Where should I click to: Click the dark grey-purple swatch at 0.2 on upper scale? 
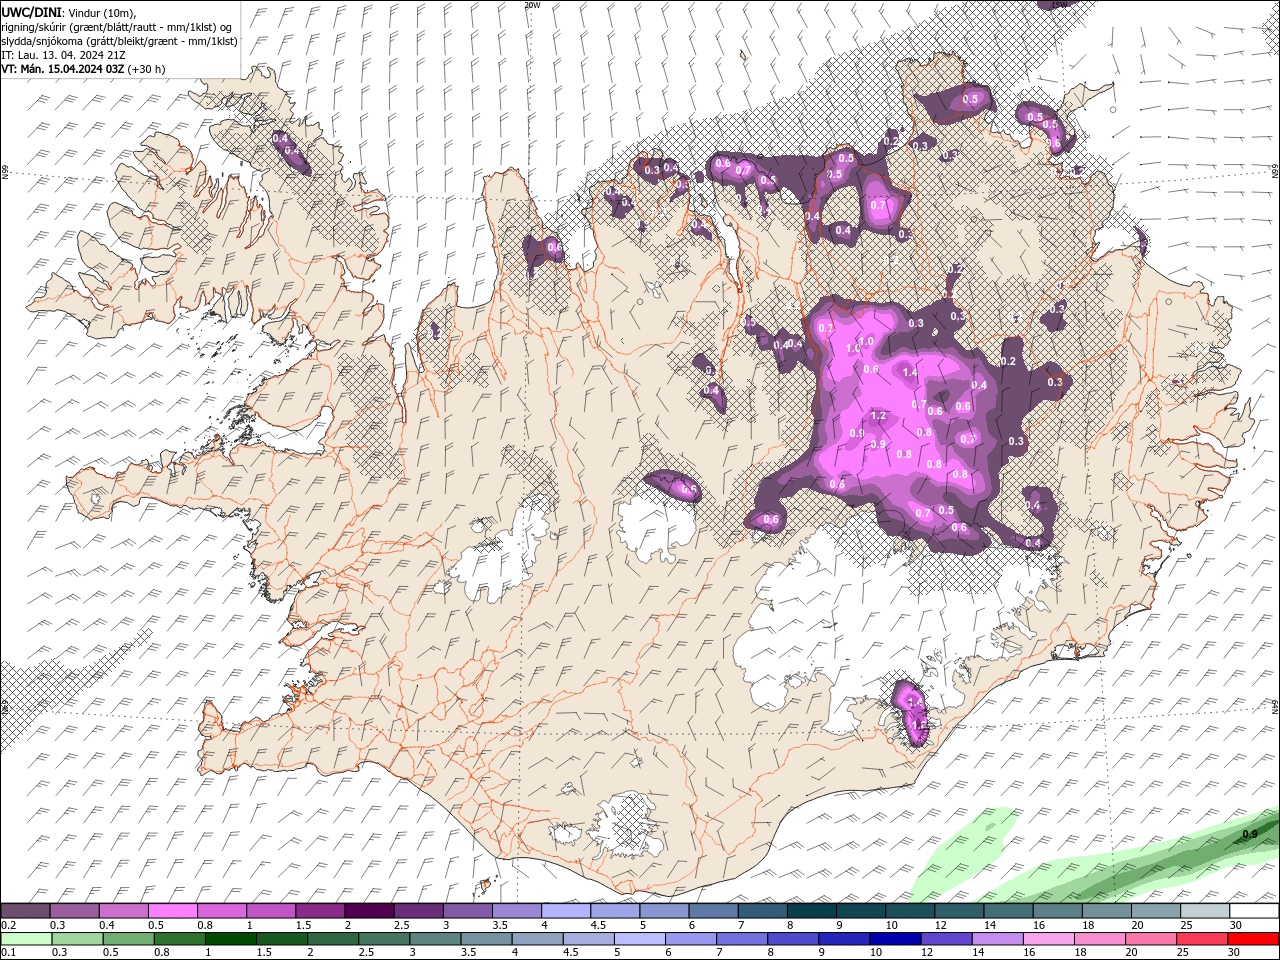(25, 911)
